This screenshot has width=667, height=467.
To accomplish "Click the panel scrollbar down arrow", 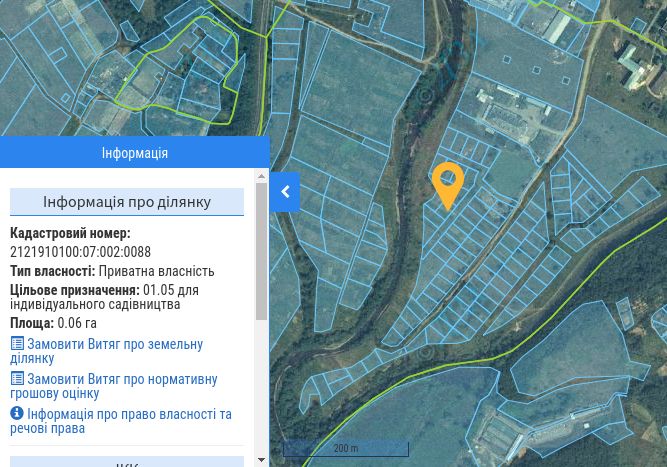I will point(261,460).
